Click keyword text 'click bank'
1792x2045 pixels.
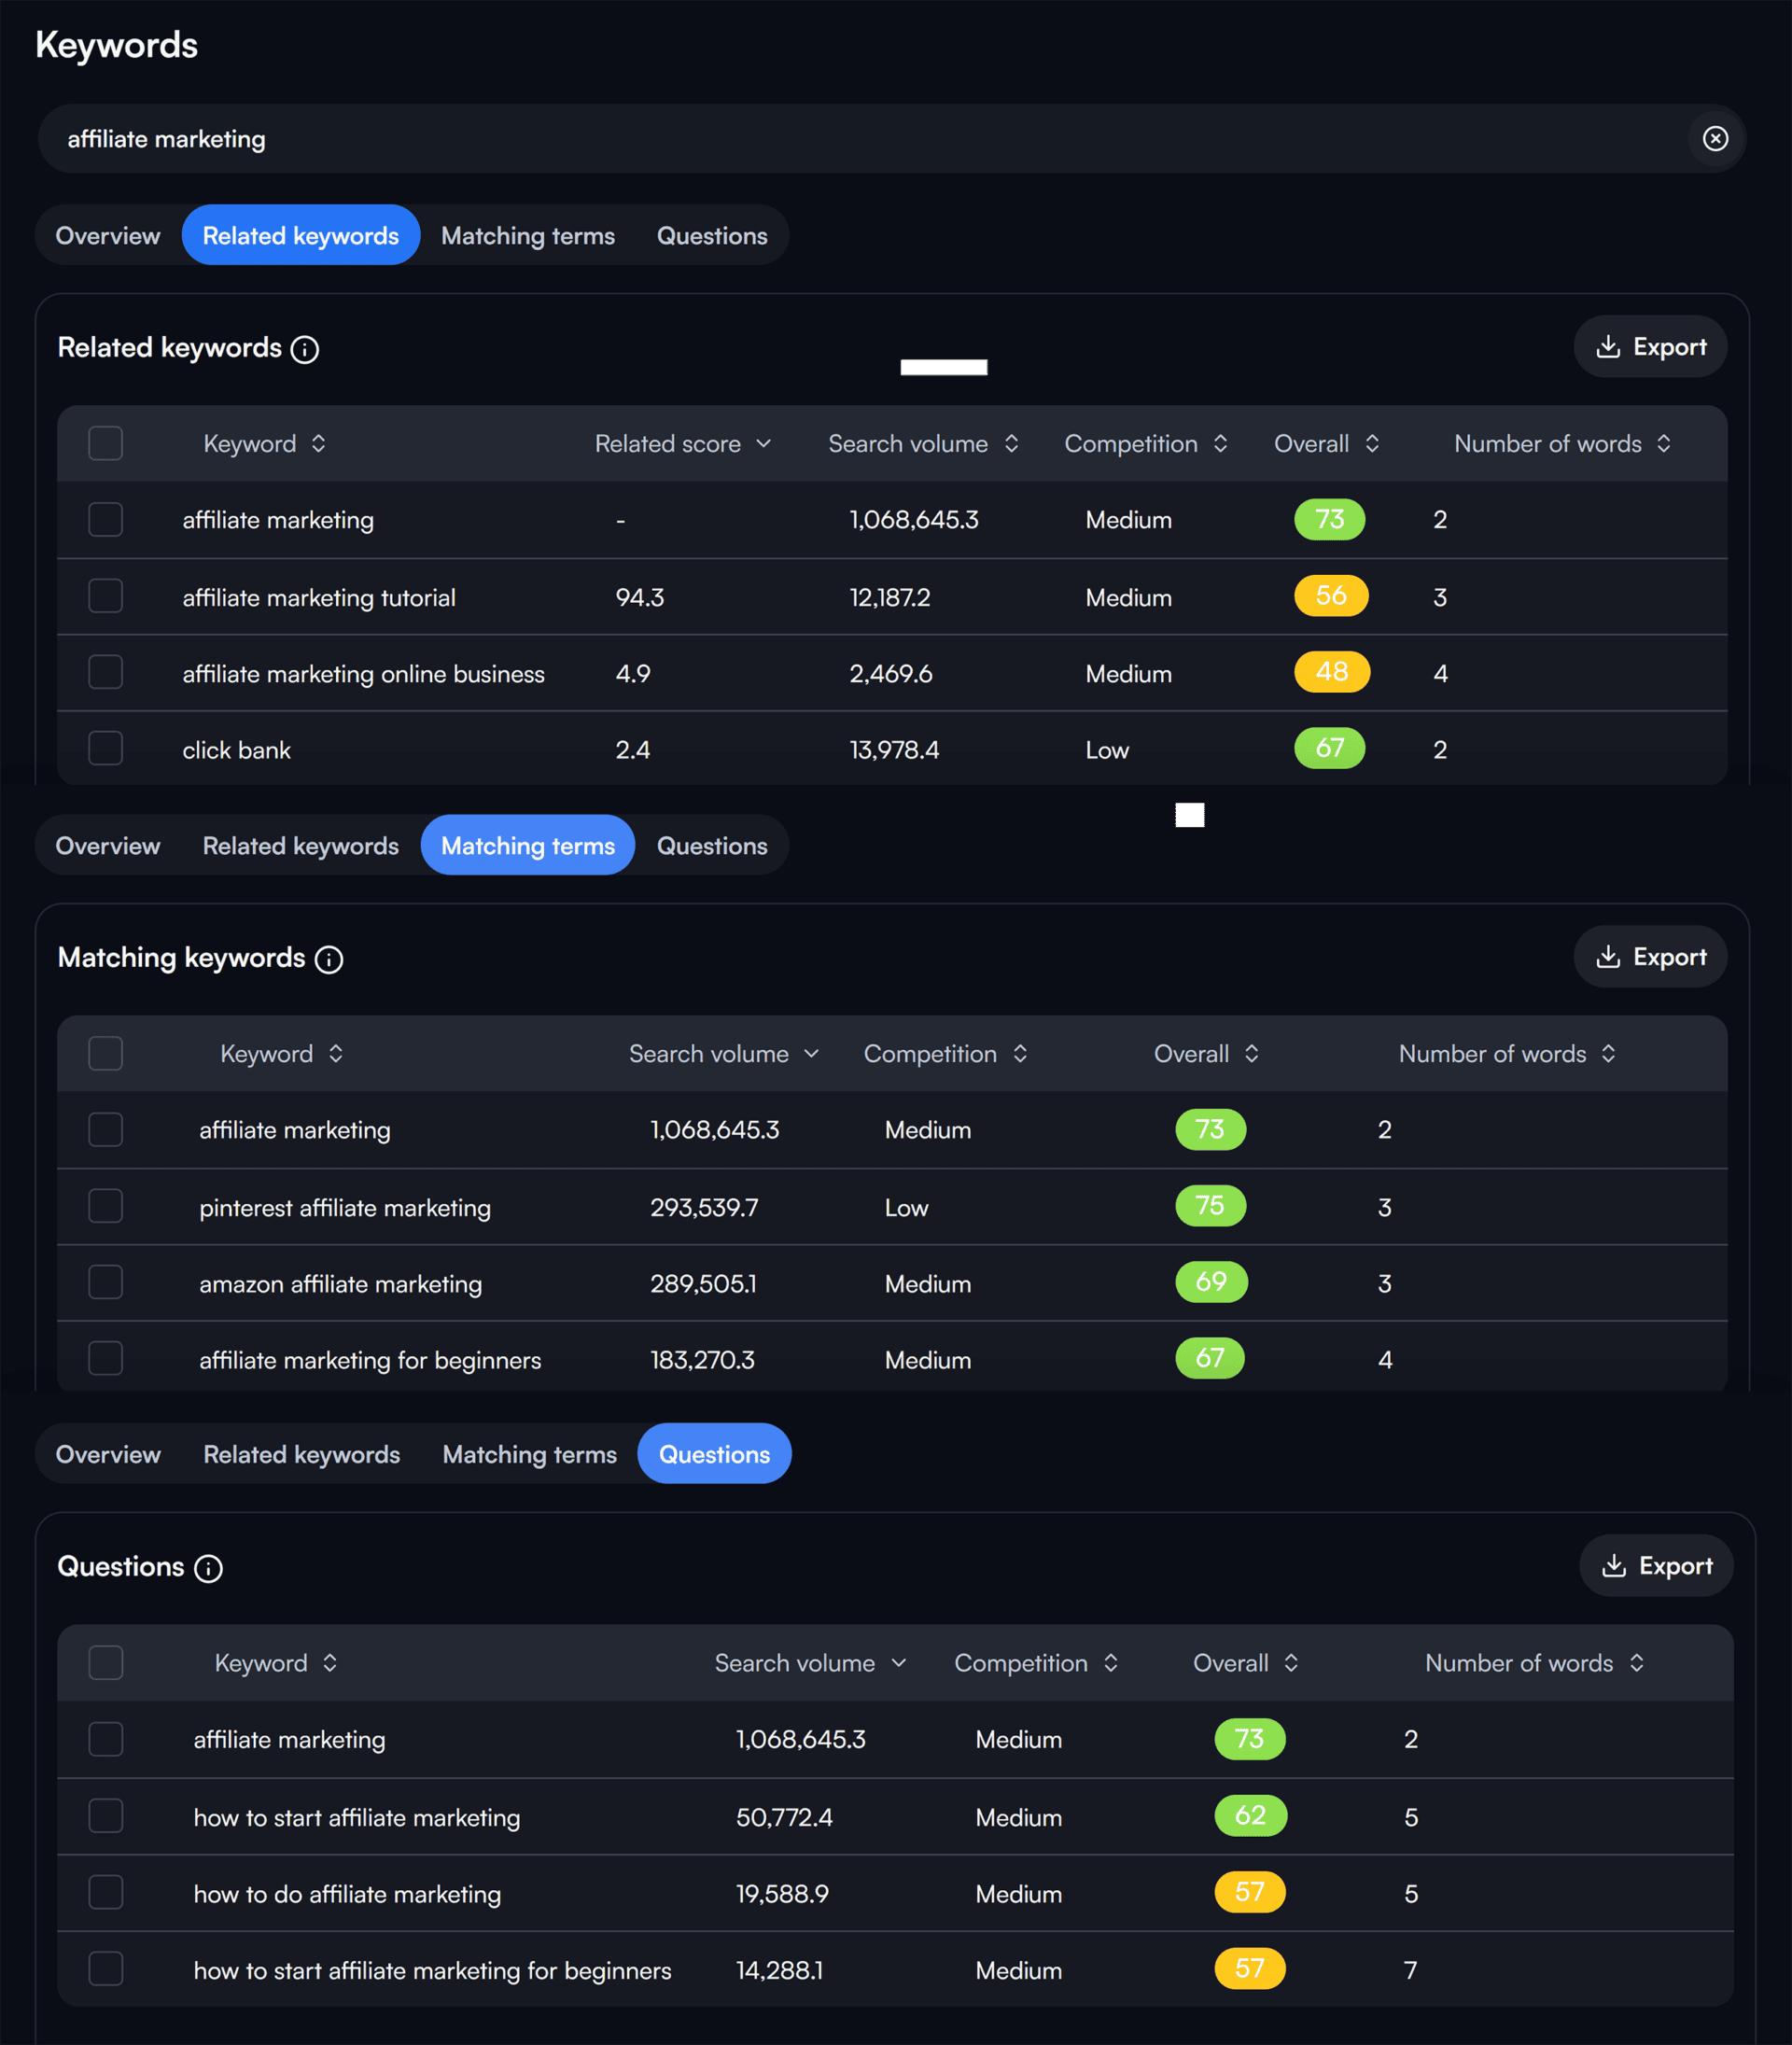236,750
